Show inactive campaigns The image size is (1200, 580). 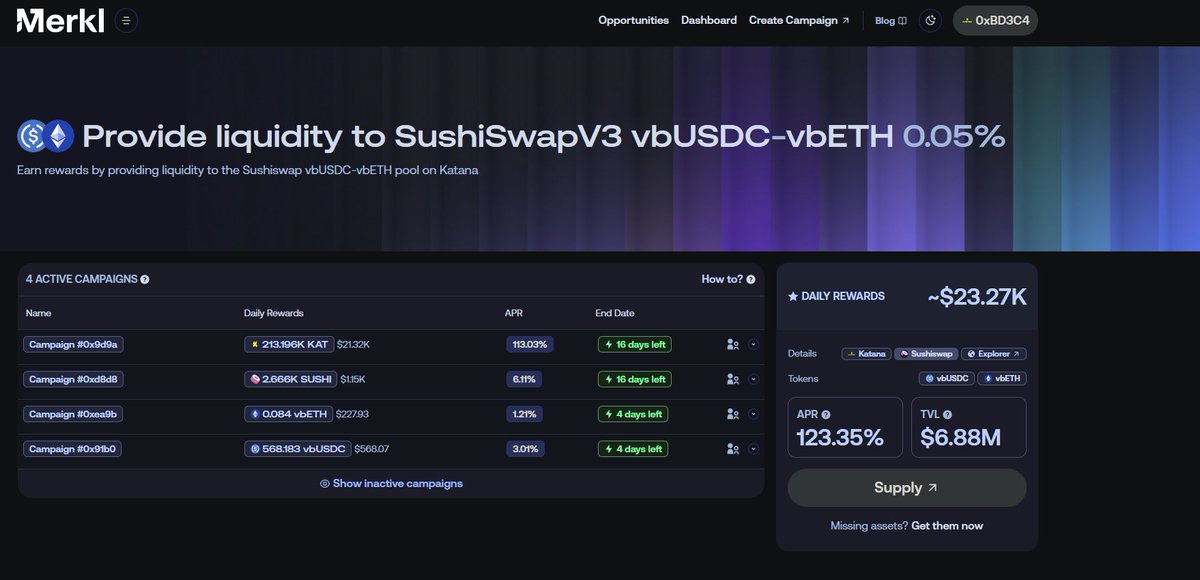391,483
